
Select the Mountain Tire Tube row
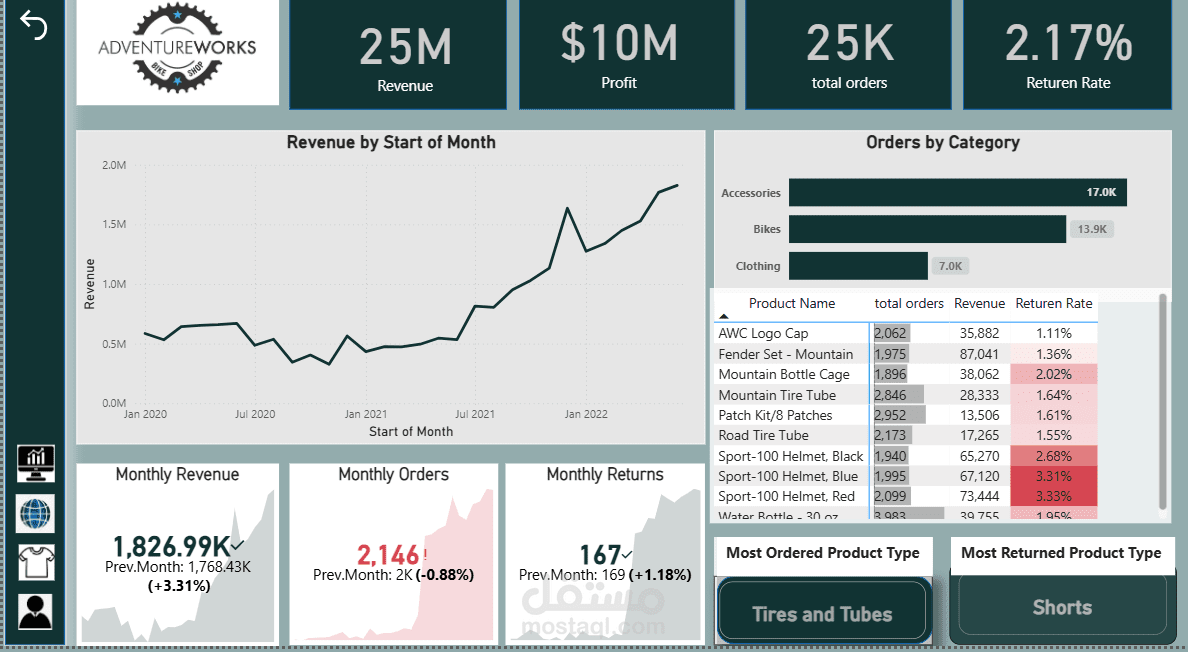click(x=905, y=395)
